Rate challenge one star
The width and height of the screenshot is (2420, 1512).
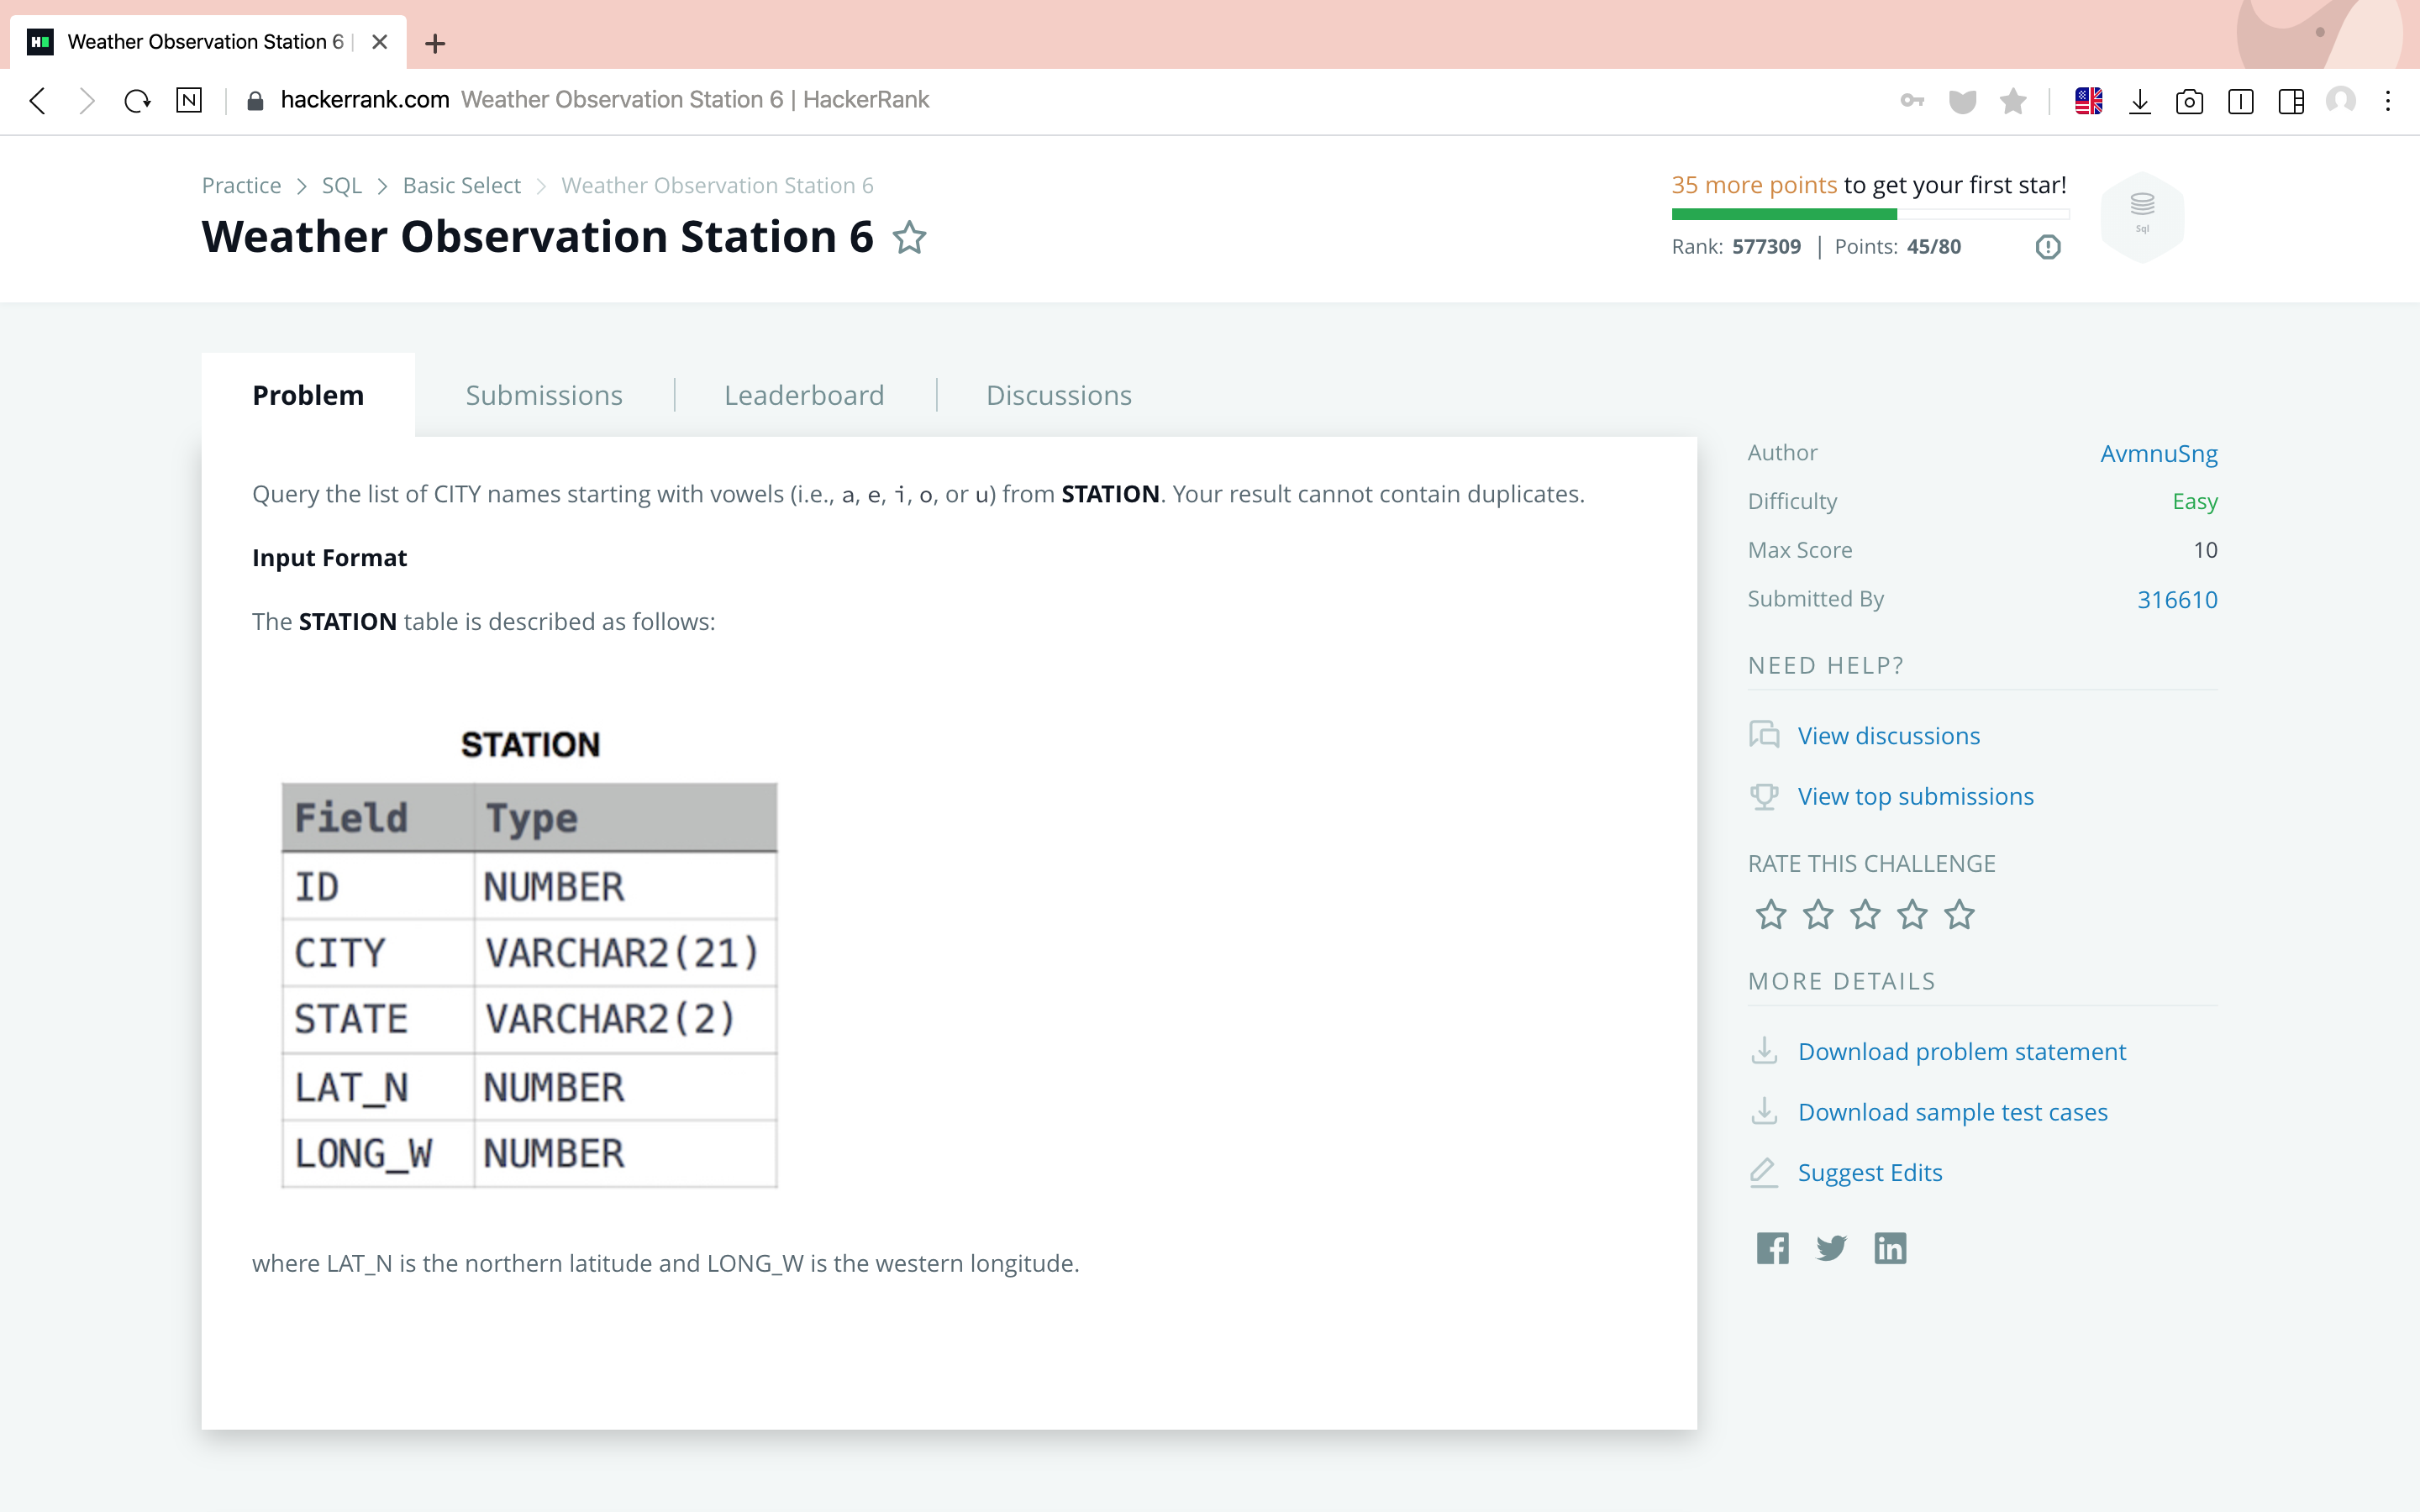click(1771, 914)
